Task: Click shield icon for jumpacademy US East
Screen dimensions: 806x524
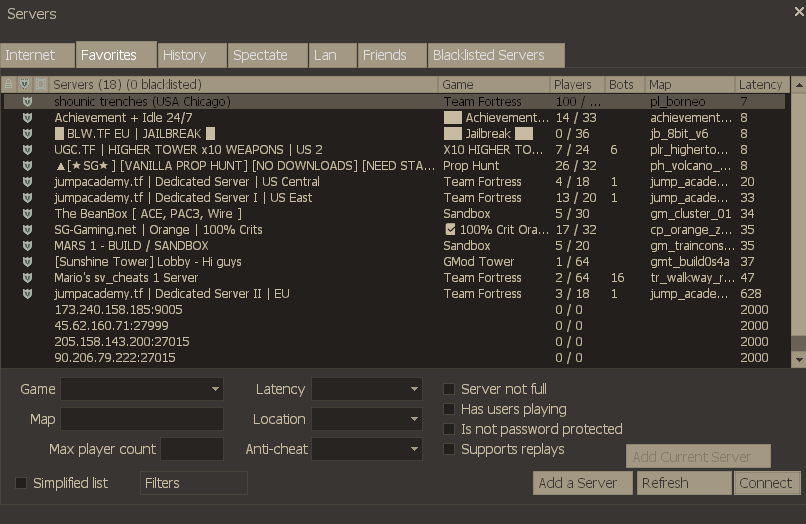Action: coord(27,197)
